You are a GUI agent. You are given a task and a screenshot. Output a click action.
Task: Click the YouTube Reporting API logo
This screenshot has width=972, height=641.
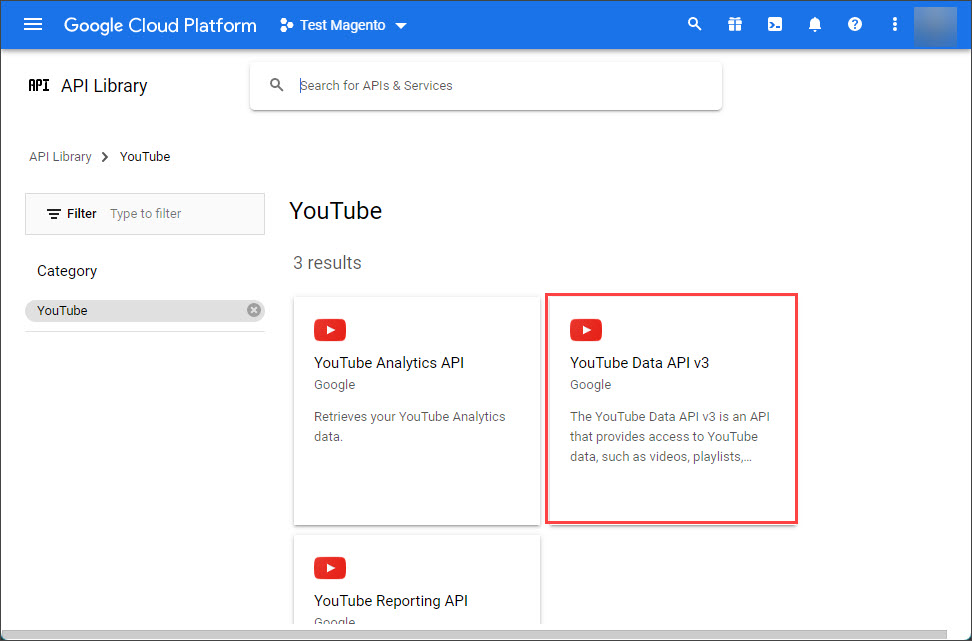click(x=330, y=568)
